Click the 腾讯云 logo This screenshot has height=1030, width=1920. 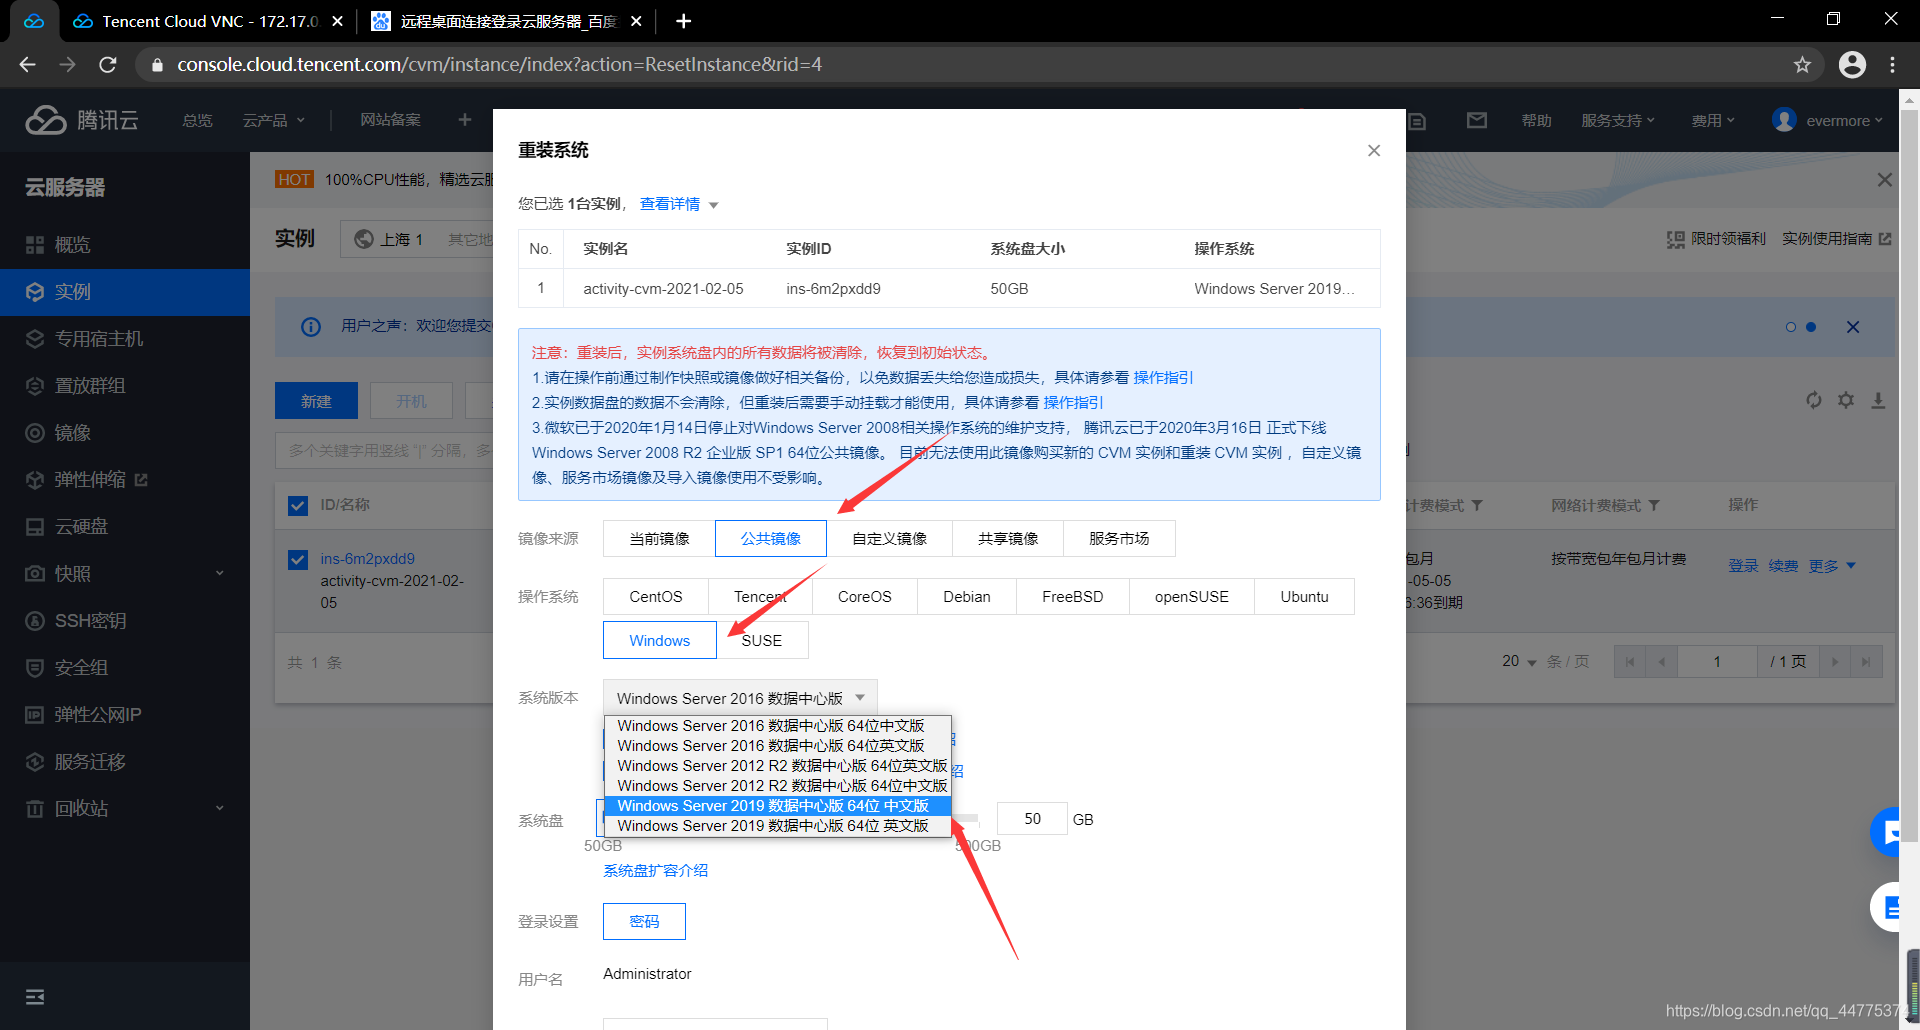82,120
